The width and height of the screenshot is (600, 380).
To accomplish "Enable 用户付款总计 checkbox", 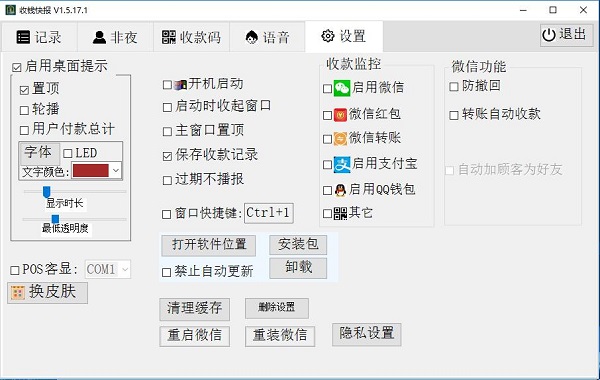I will (24, 130).
